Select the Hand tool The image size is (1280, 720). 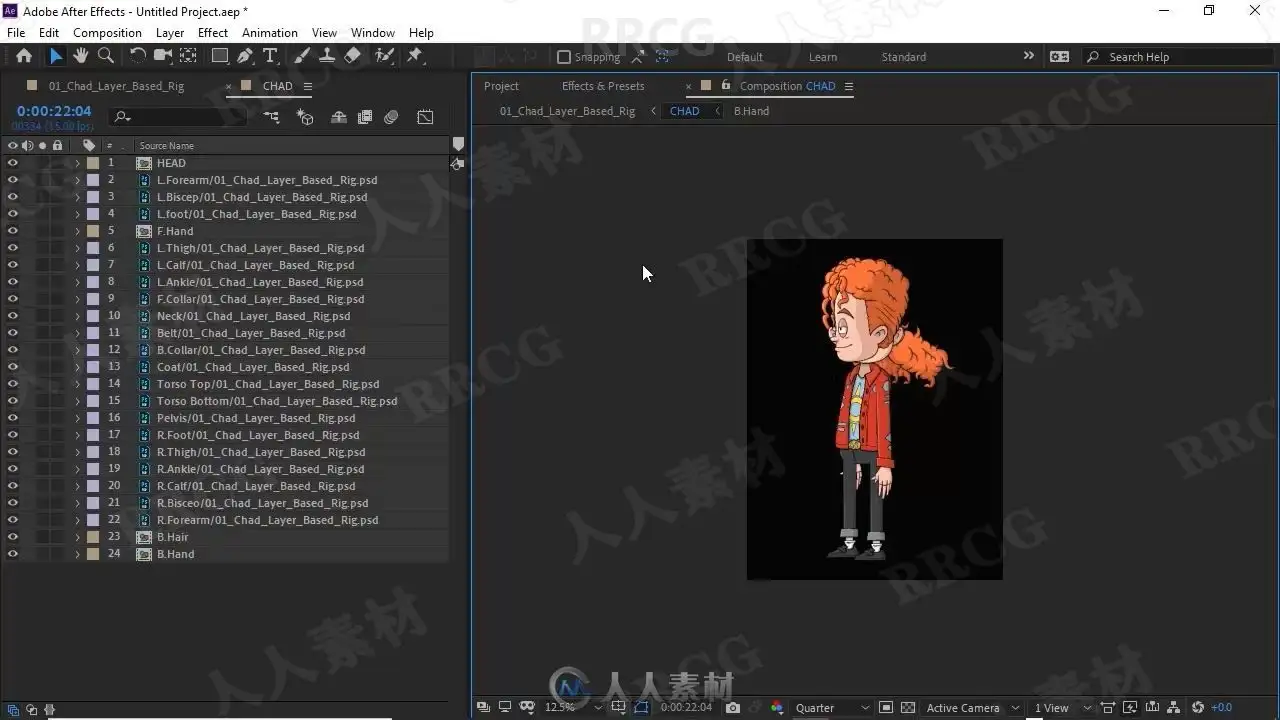click(81, 56)
